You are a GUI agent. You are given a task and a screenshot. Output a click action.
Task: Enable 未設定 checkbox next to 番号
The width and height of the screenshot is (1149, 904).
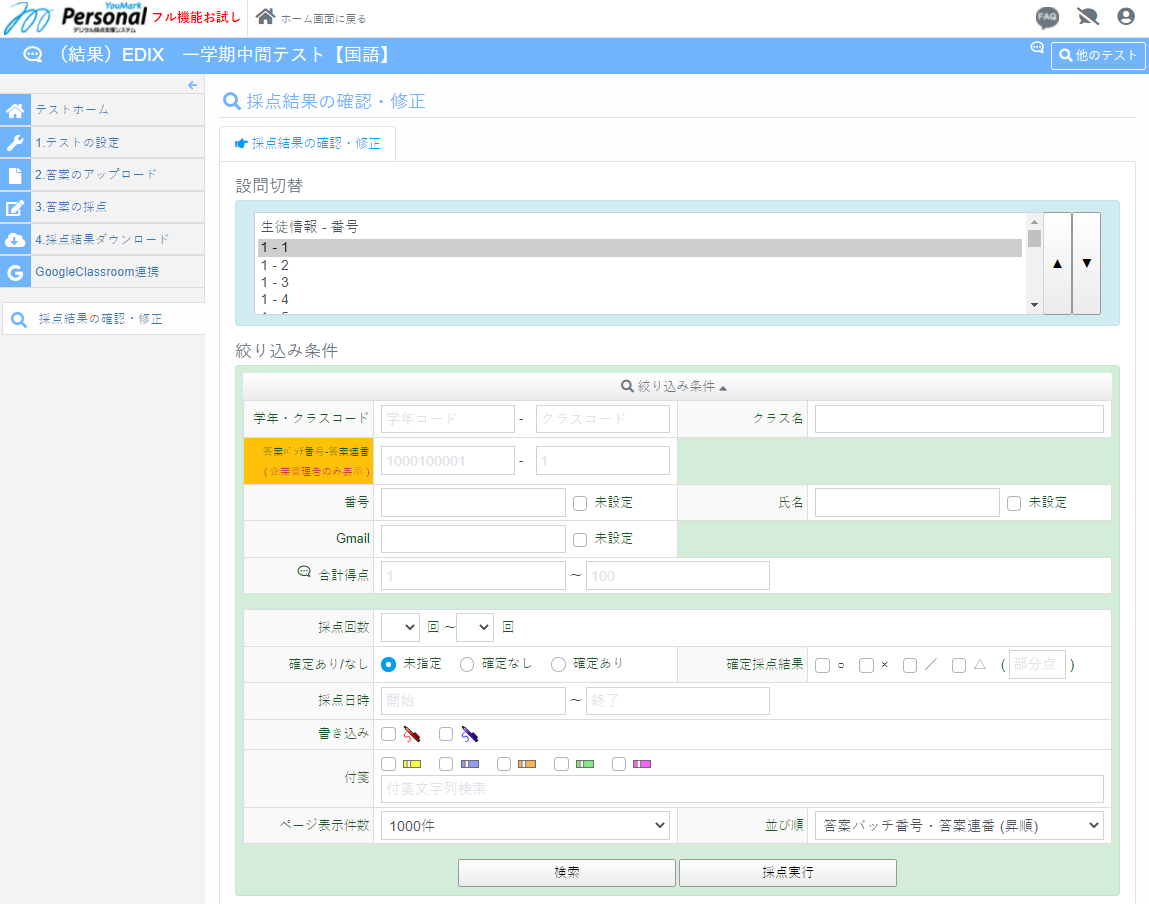click(x=580, y=503)
